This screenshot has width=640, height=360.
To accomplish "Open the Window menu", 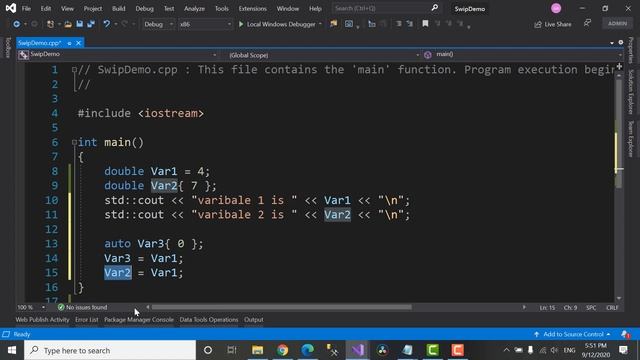I will click(287, 8).
